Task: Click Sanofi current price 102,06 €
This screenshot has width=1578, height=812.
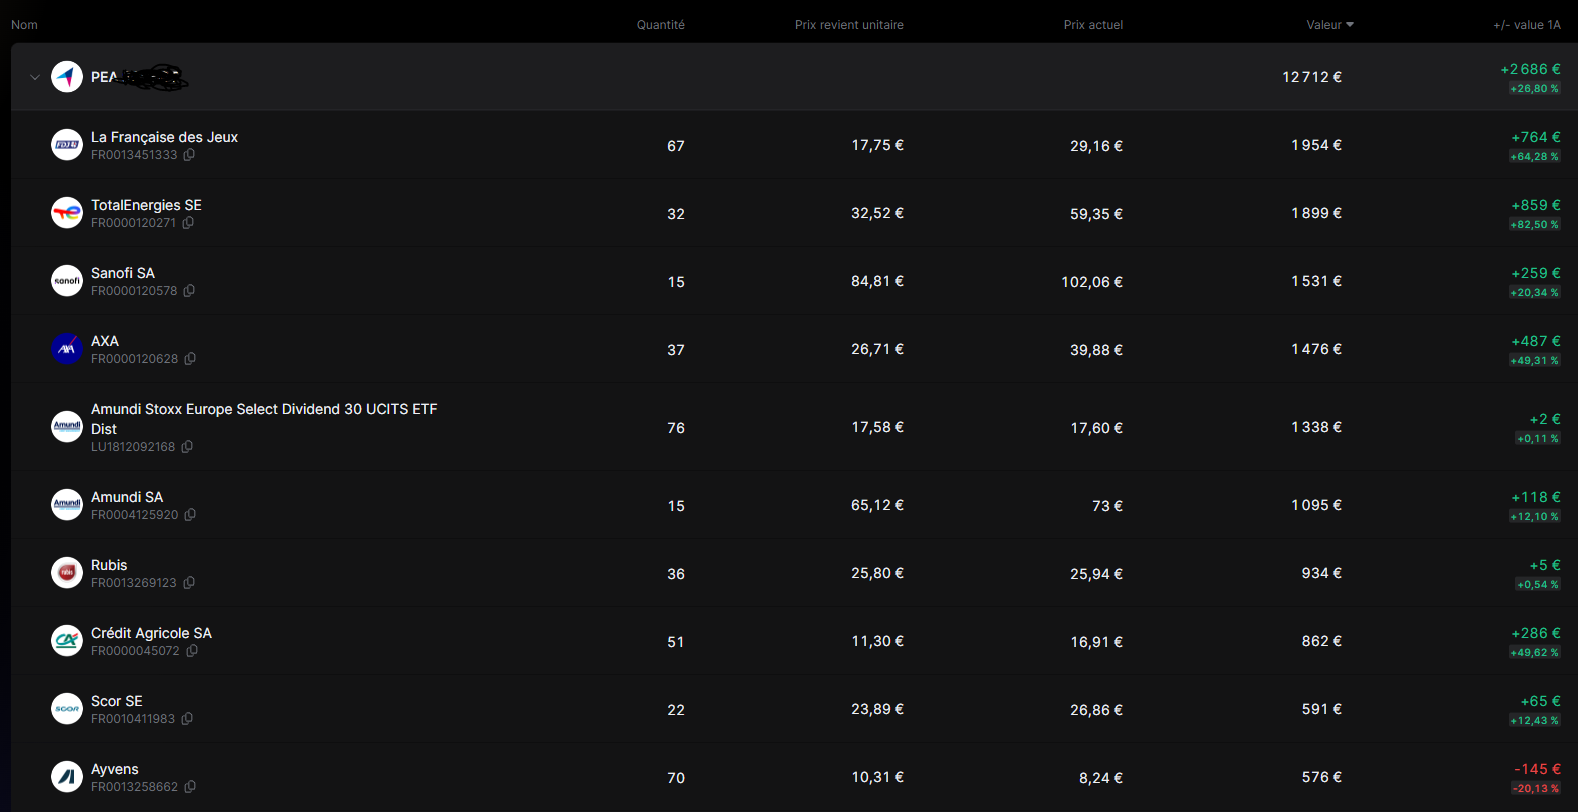Action: click(1092, 282)
